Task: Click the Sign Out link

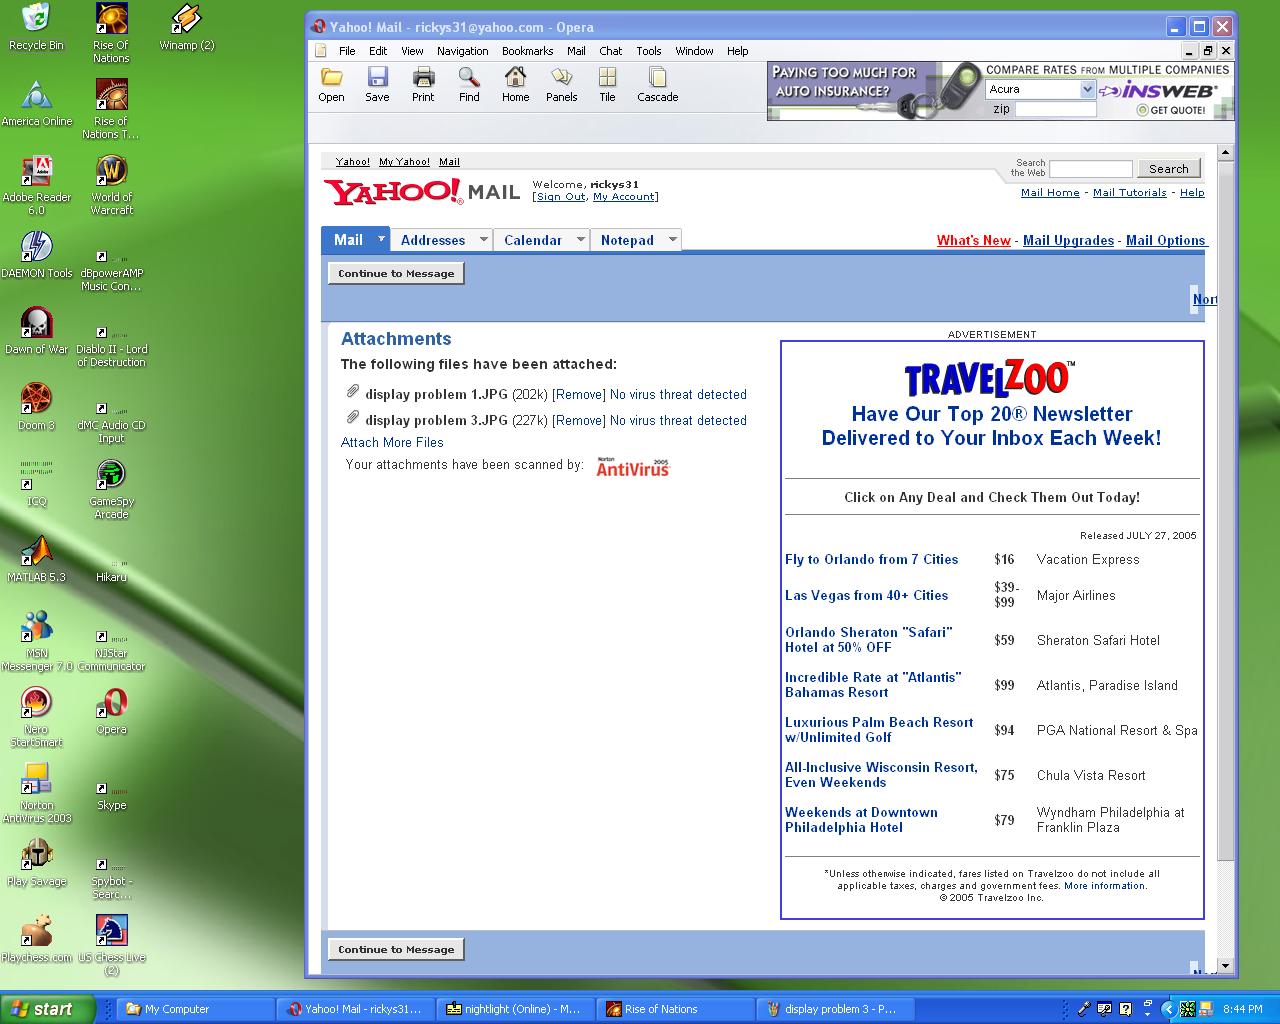Action: (x=560, y=197)
